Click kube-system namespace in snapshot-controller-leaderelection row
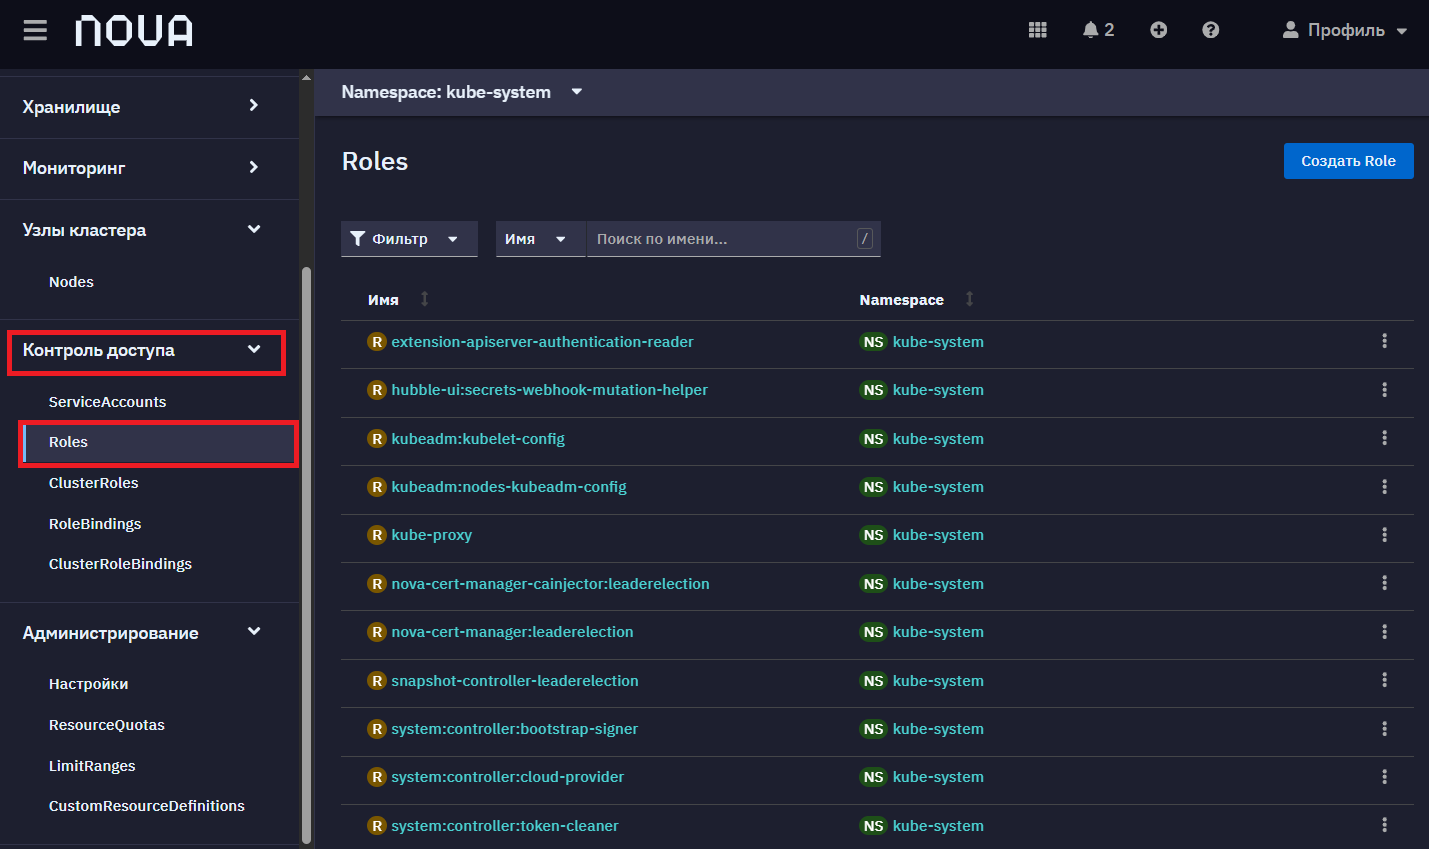Viewport: 1429px width, 849px height. (x=938, y=681)
